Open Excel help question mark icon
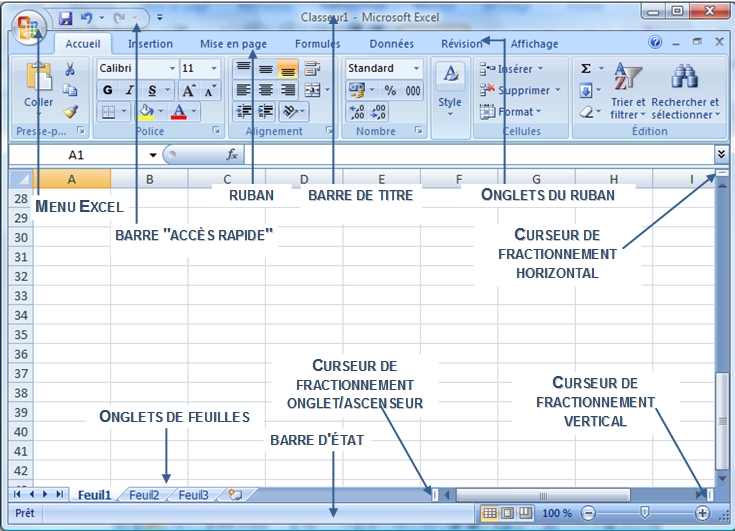735x531 pixels. (655, 43)
